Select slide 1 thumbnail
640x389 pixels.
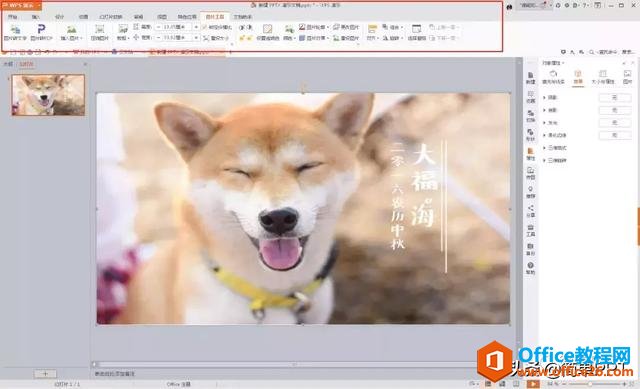click(x=48, y=95)
